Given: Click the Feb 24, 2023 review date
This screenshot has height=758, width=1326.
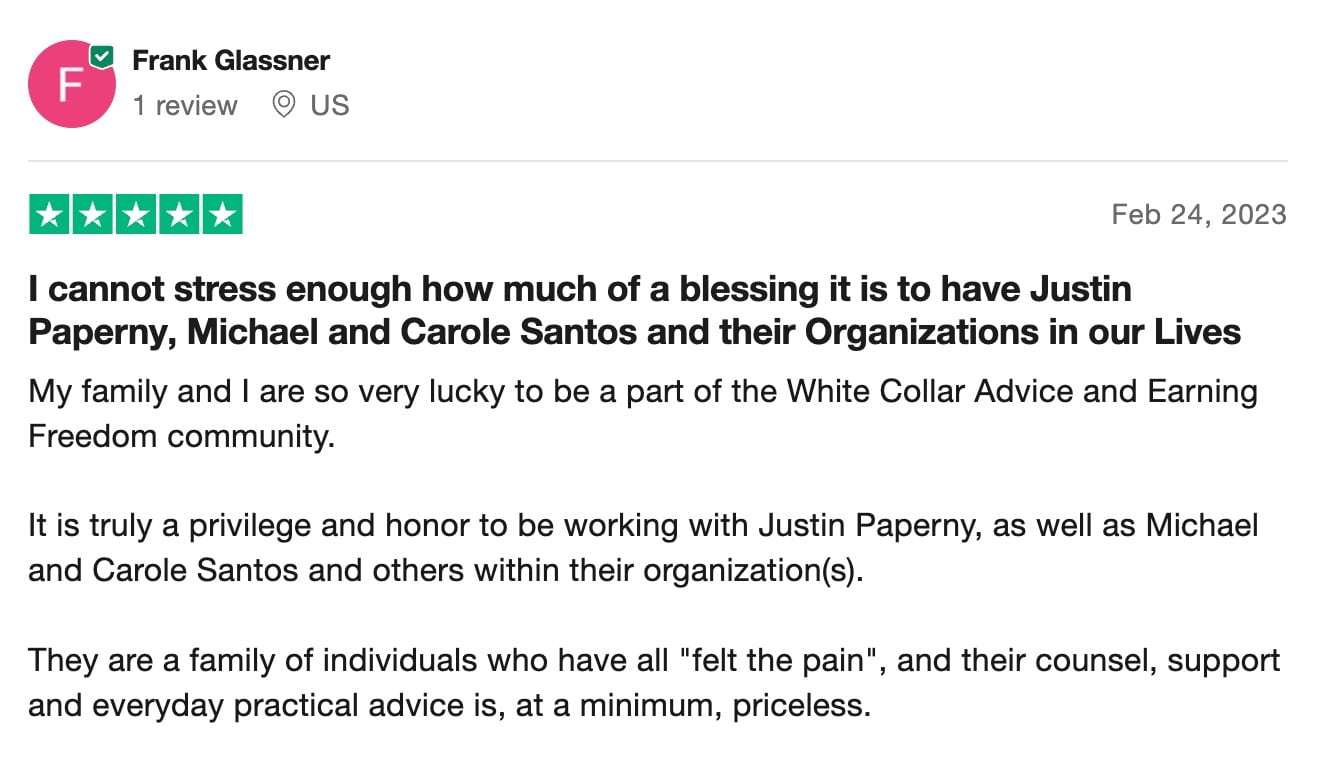Looking at the screenshot, I should (x=1199, y=214).
